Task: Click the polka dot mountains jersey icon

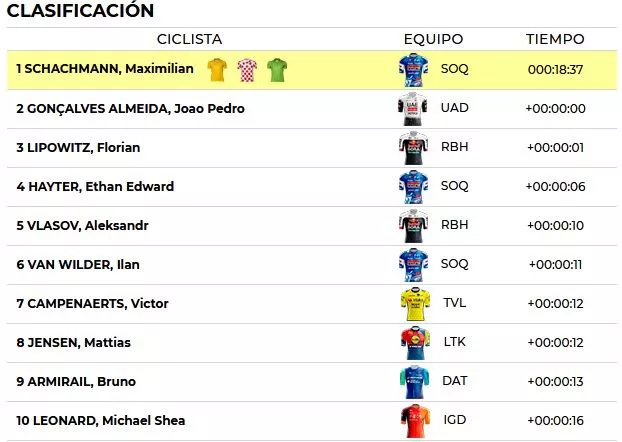Action: coord(246,70)
